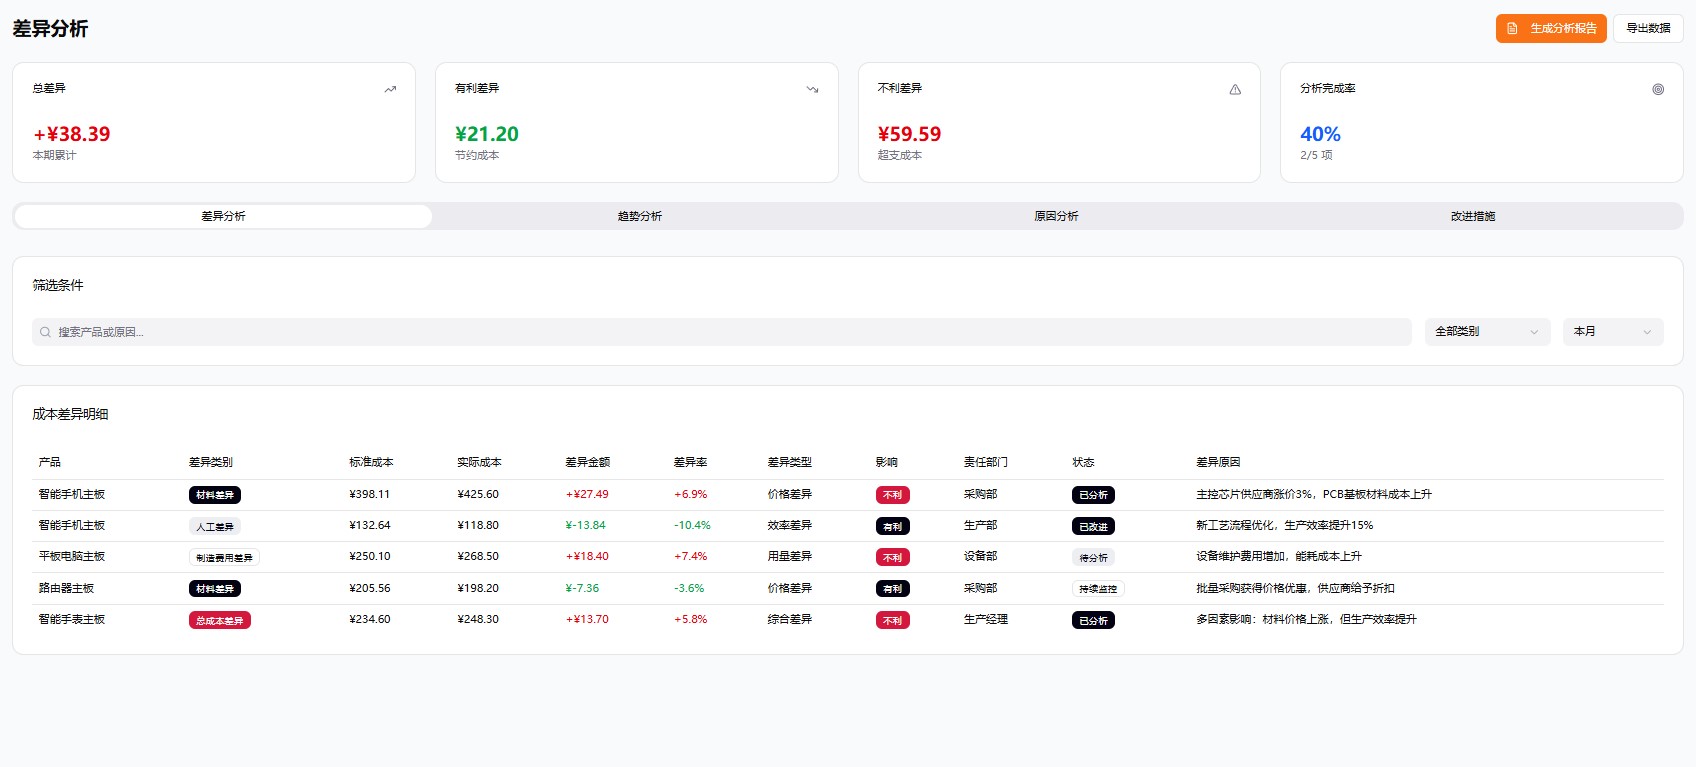1696x767 pixels.
Task: Focus the 搜索产品或原因 search field
Action: 720,332
